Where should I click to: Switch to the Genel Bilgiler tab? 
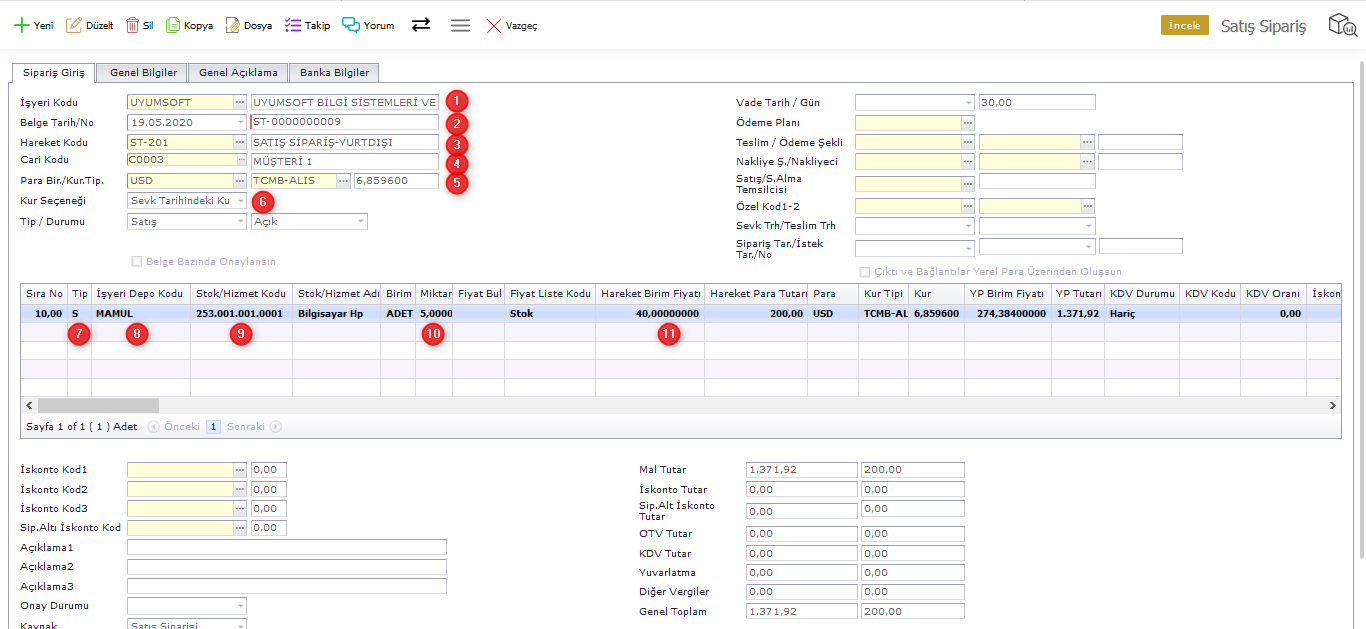coord(143,73)
